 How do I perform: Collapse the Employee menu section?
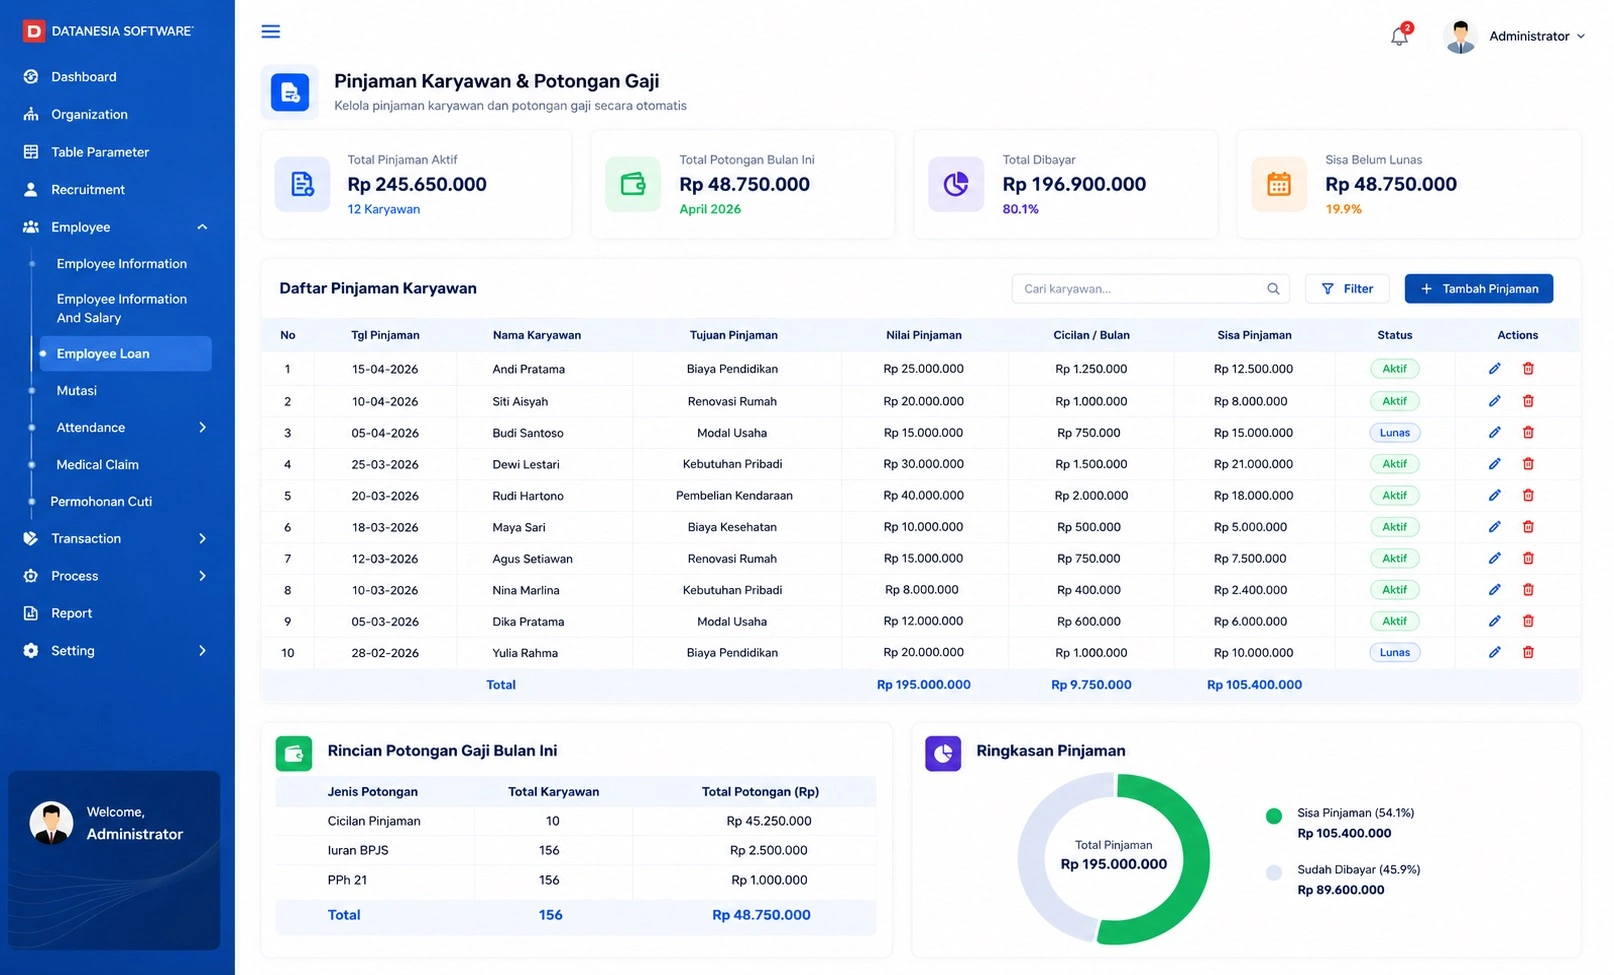click(202, 227)
